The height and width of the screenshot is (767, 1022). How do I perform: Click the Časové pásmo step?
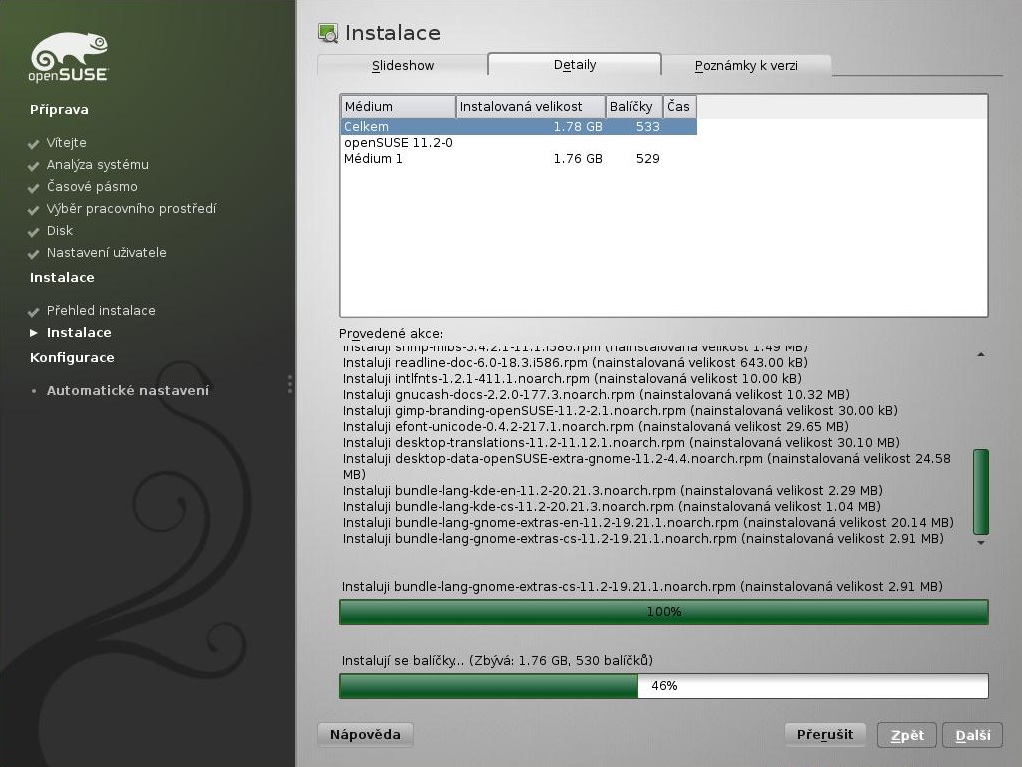click(92, 187)
